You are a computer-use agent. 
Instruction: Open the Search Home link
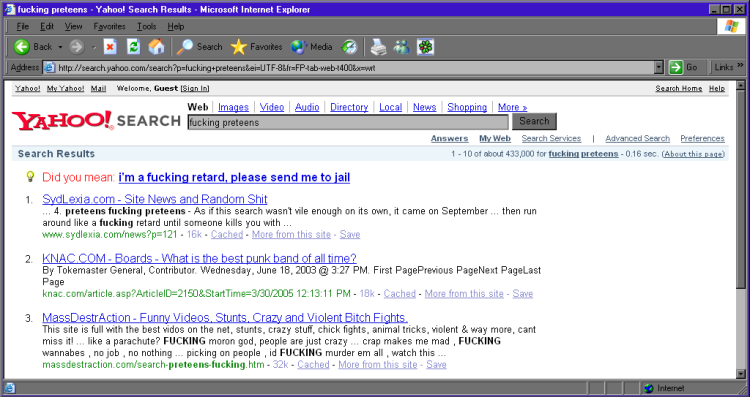tap(679, 88)
